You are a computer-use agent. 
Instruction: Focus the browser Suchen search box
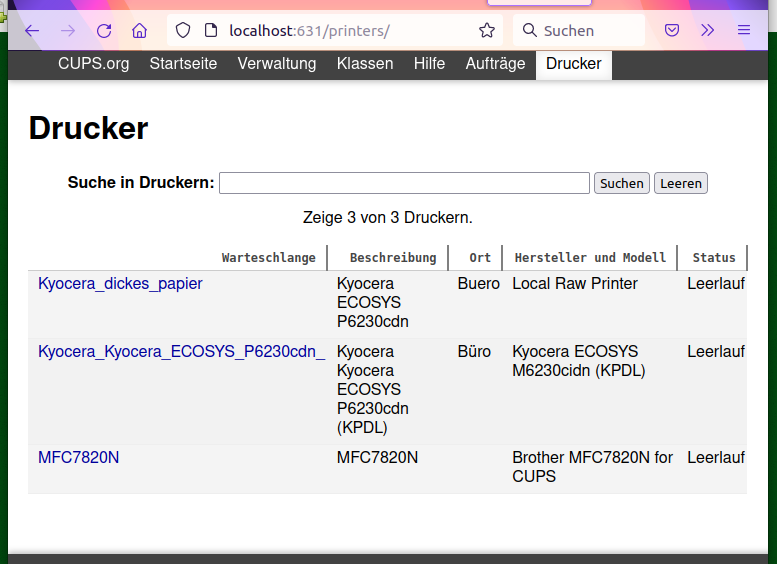(x=579, y=30)
